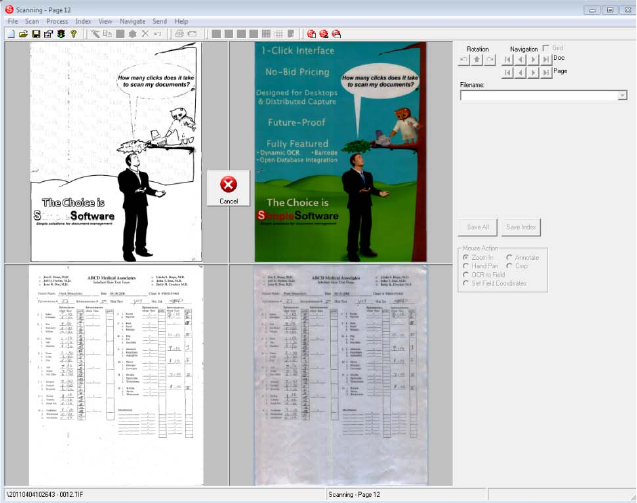Open the settings icon beside the floppy disk
The height and width of the screenshot is (503, 637).
[x=48, y=34]
